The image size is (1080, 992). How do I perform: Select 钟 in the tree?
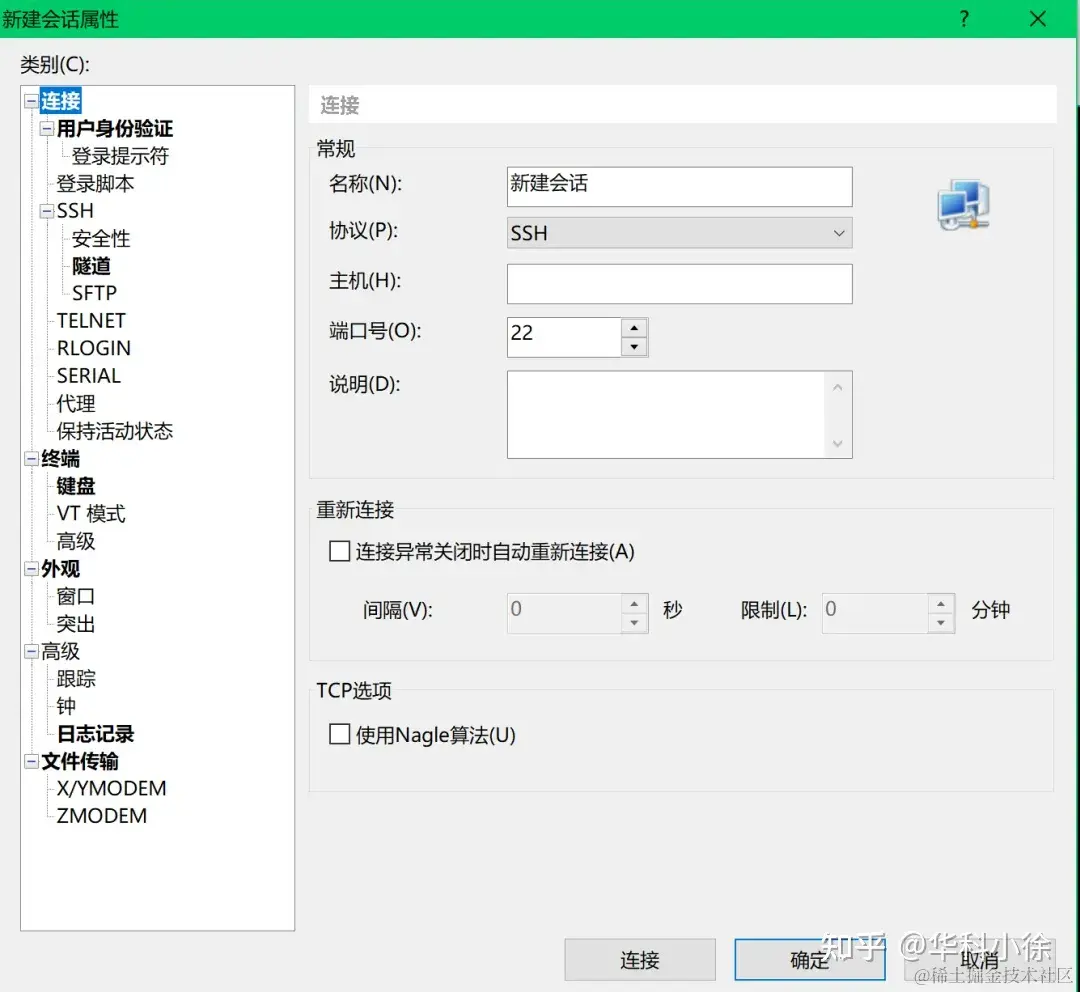pos(66,707)
